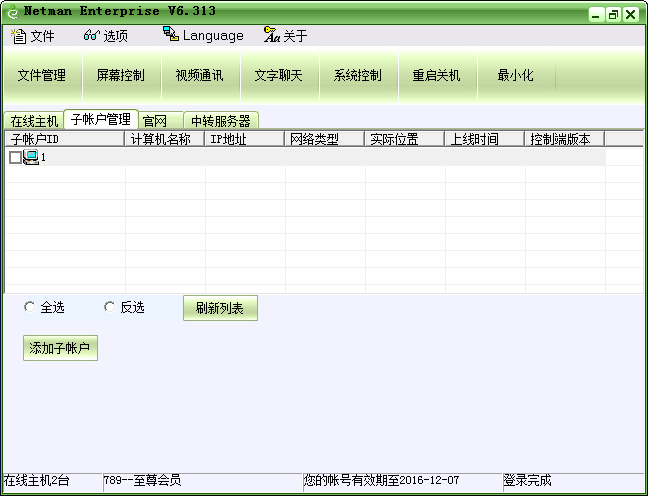Click the 视频通讯 toolbar button
648x496 pixels.
tap(200, 76)
